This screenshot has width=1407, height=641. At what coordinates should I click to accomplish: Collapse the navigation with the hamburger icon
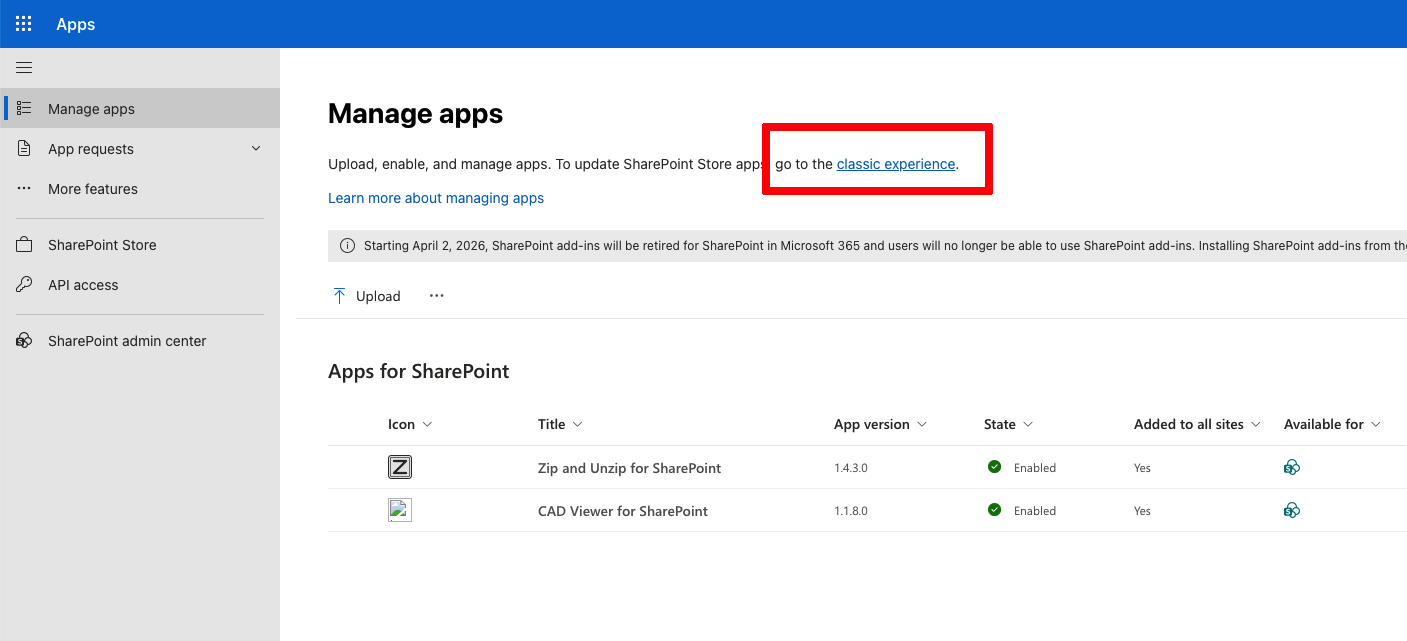click(24, 67)
